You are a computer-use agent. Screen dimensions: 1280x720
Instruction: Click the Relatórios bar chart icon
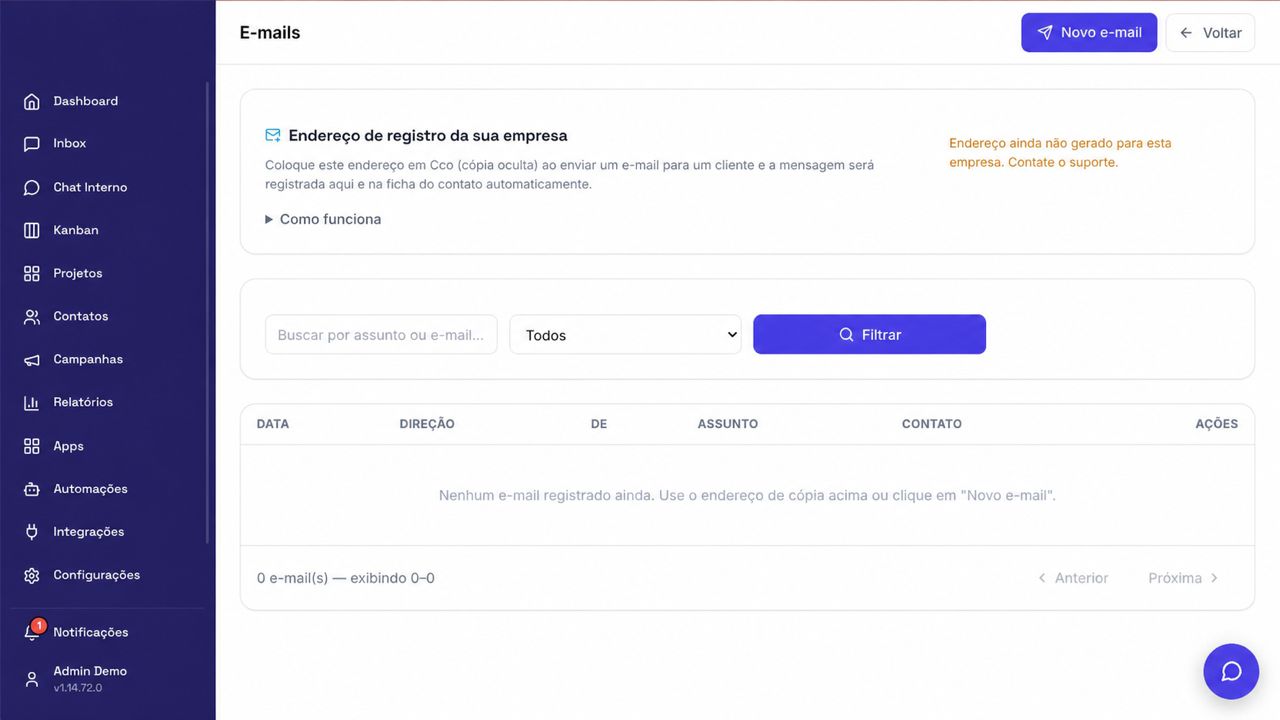(x=32, y=402)
